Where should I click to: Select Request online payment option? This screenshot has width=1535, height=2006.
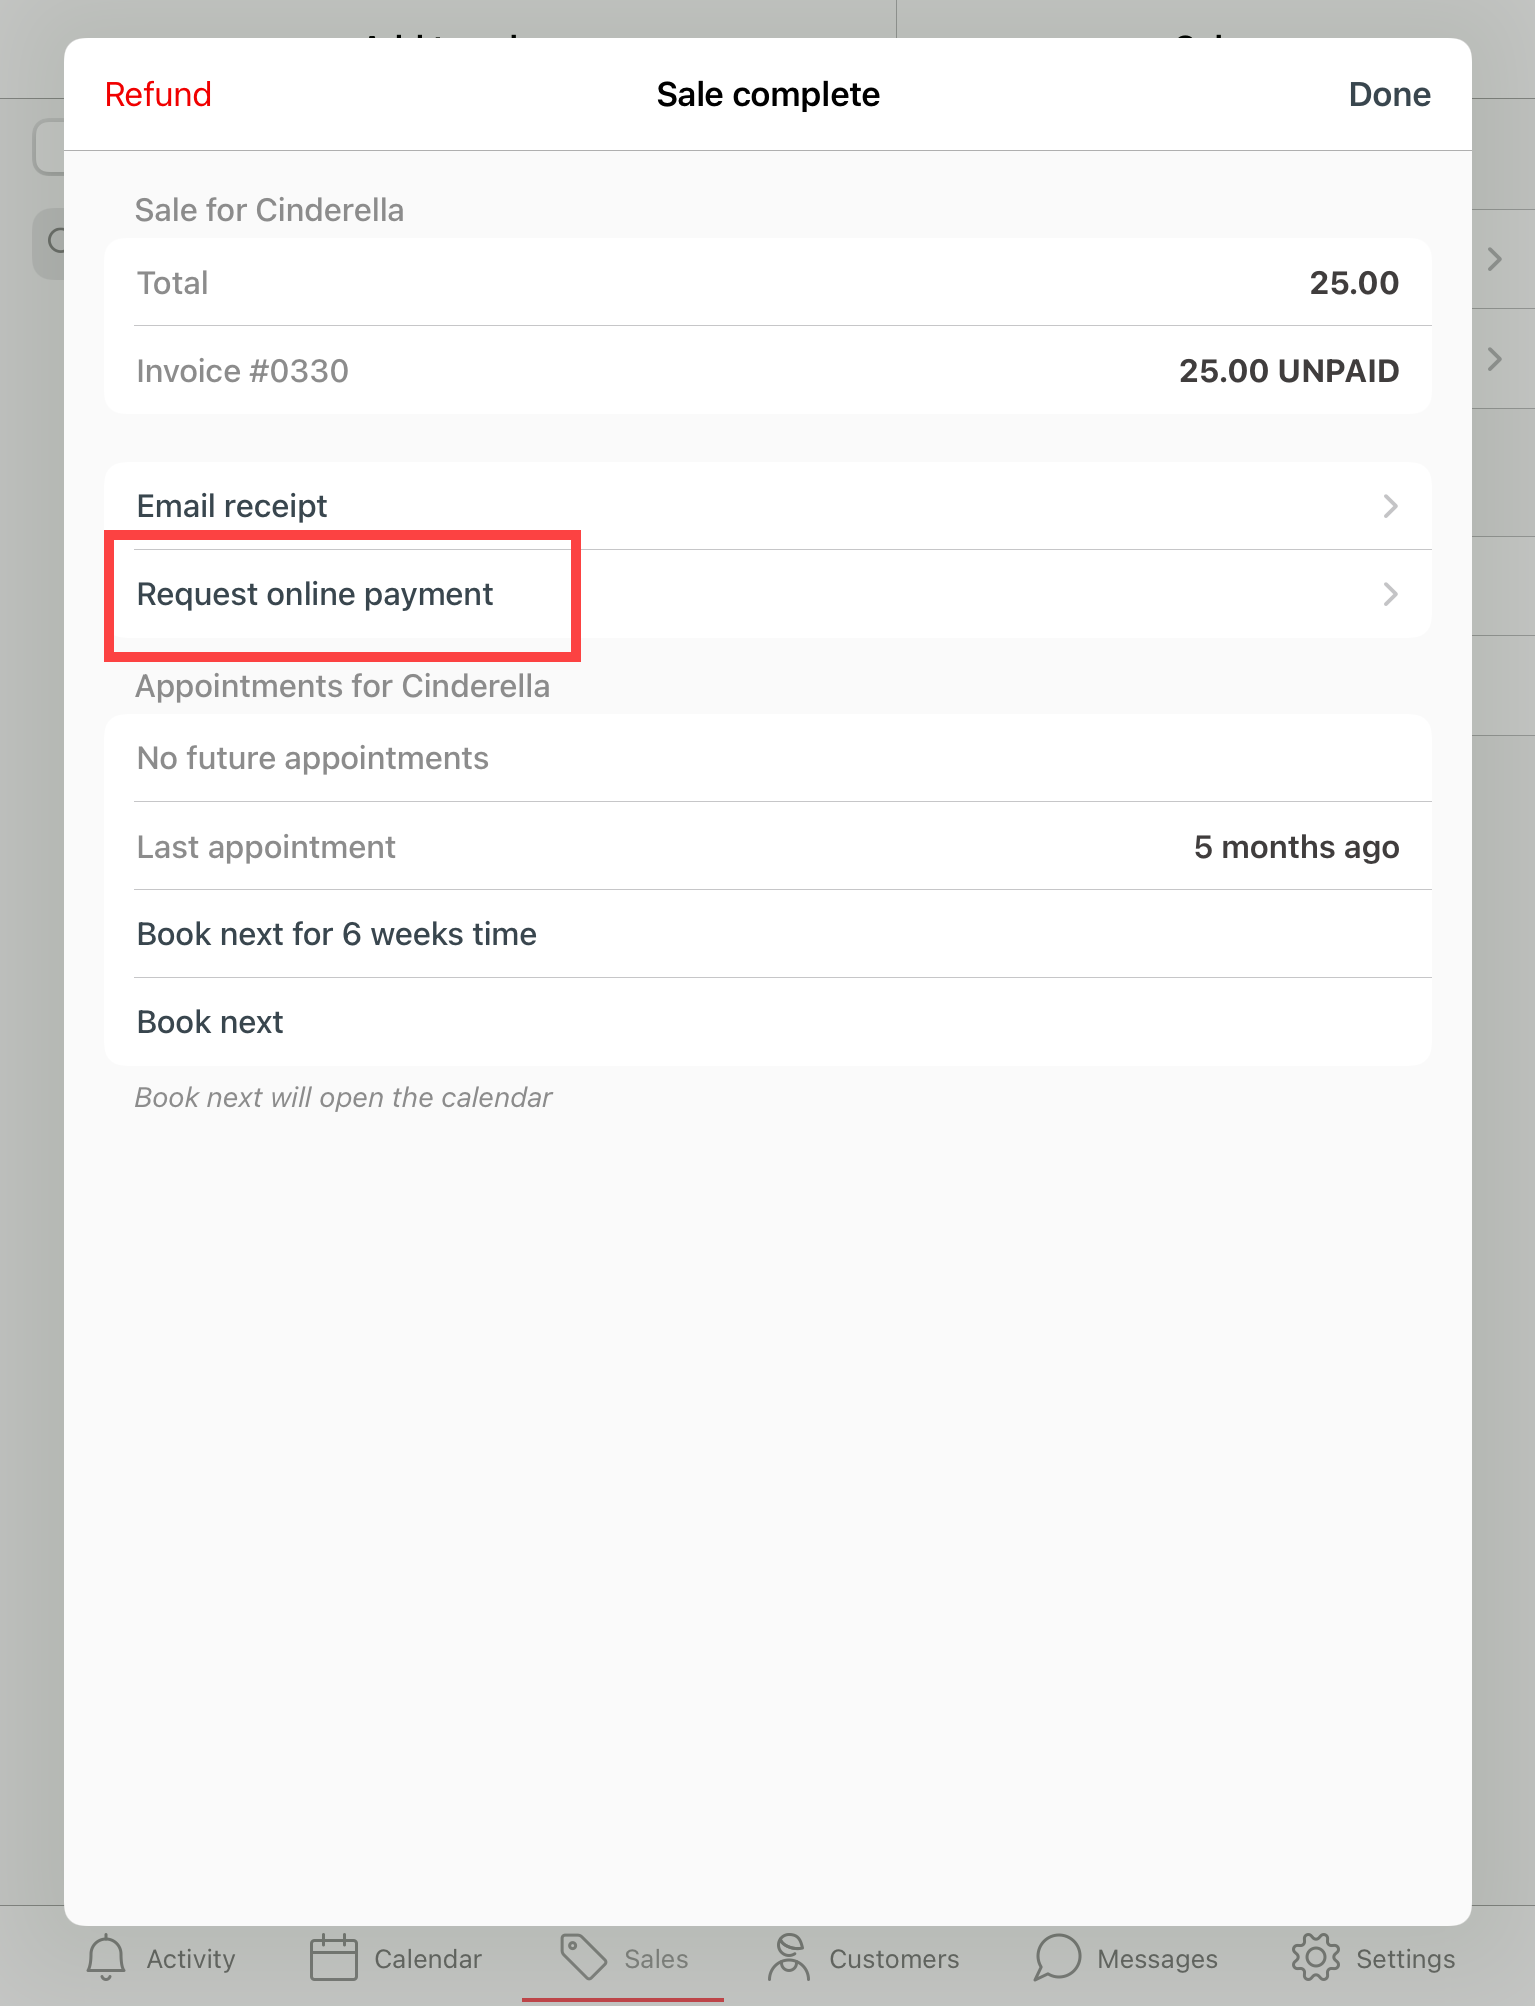coord(315,594)
